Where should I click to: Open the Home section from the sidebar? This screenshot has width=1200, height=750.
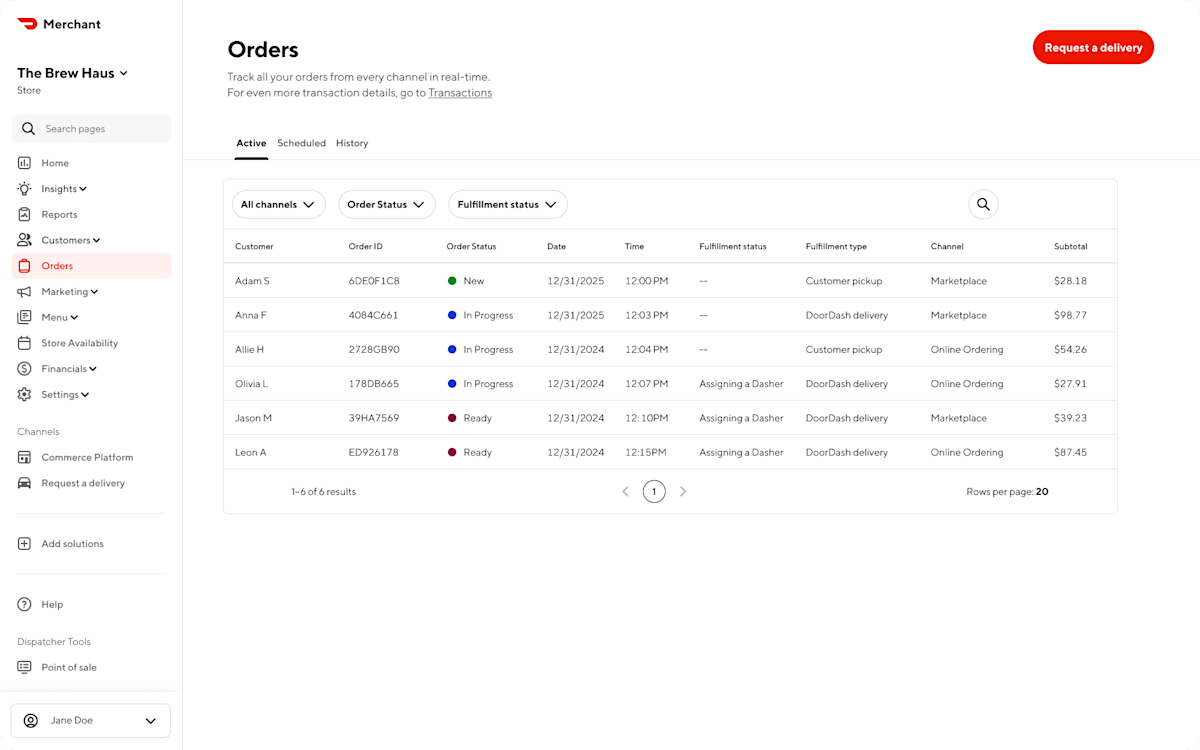click(55, 162)
